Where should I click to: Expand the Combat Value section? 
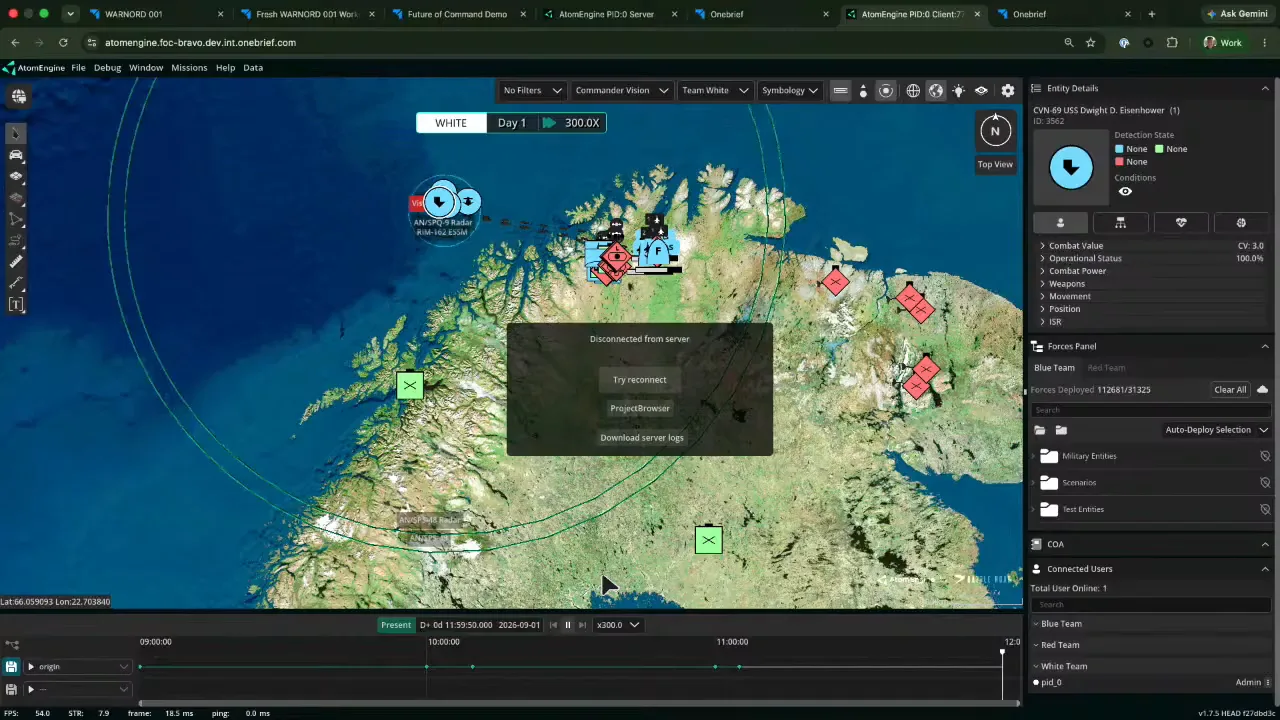pyautogui.click(x=1153, y=245)
